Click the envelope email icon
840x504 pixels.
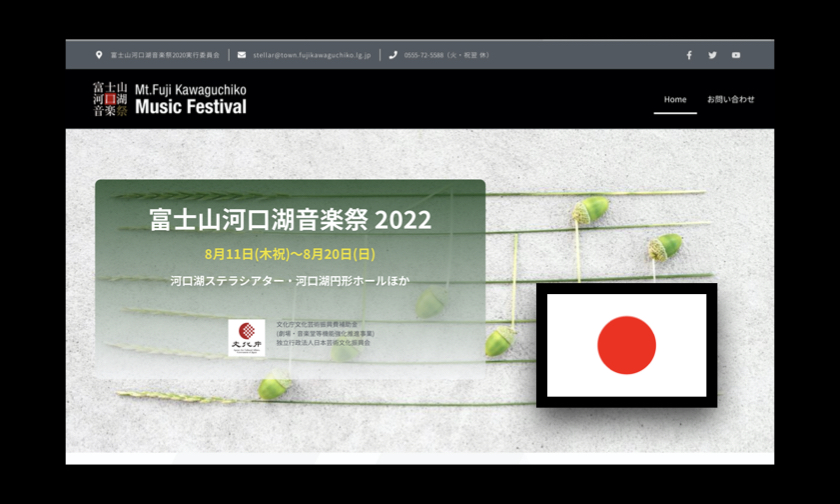point(242,55)
